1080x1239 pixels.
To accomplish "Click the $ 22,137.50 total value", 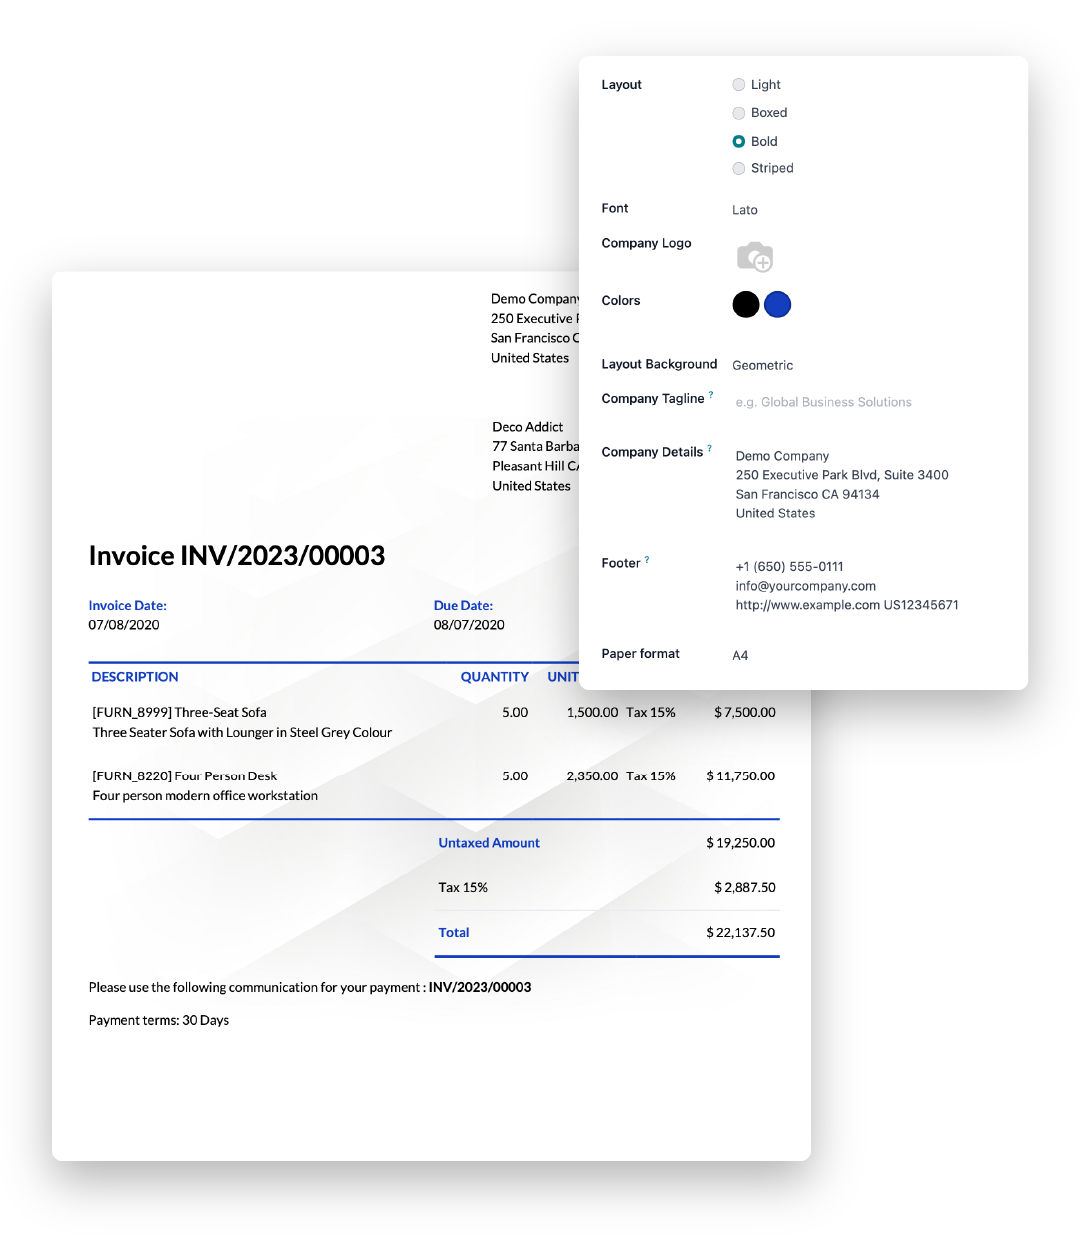I will [741, 933].
